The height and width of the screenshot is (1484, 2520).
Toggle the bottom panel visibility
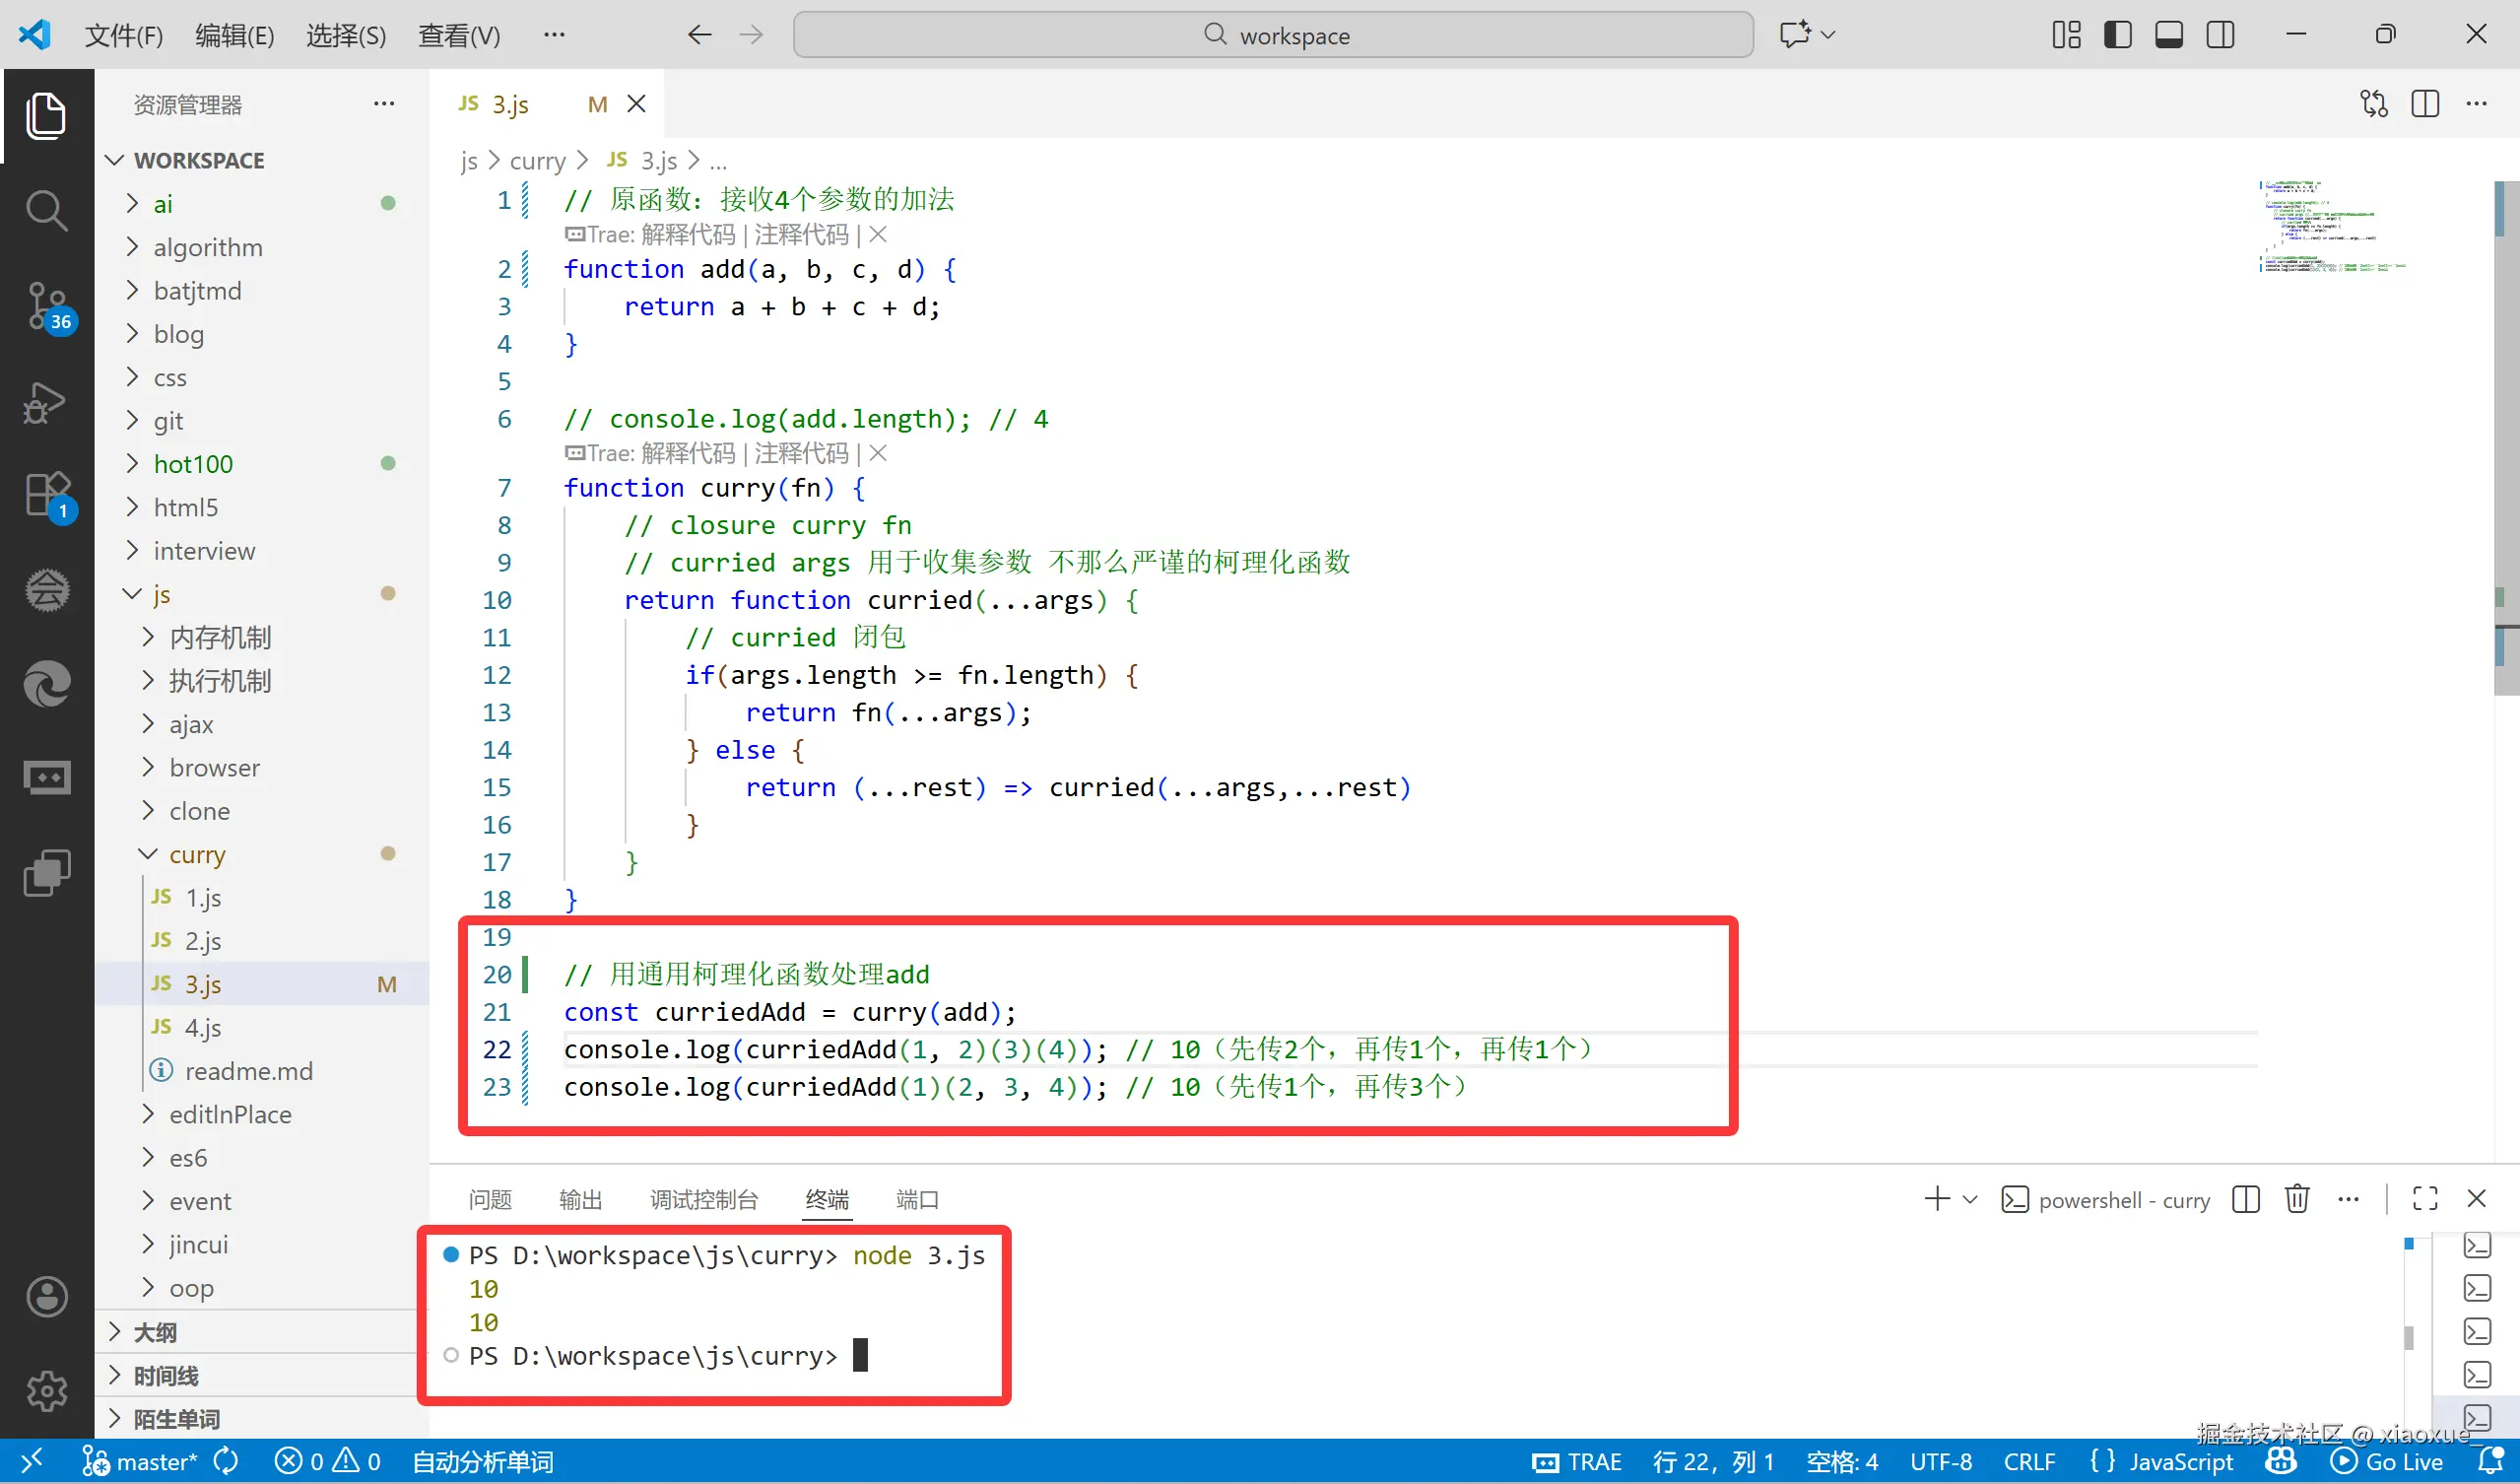pos(2169,34)
